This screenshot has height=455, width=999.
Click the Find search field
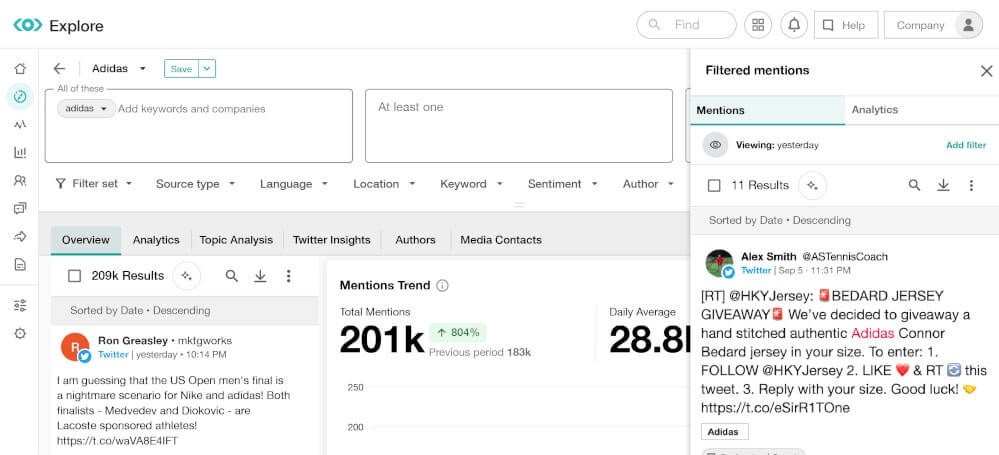pyautogui.click(x=686, y=25)
